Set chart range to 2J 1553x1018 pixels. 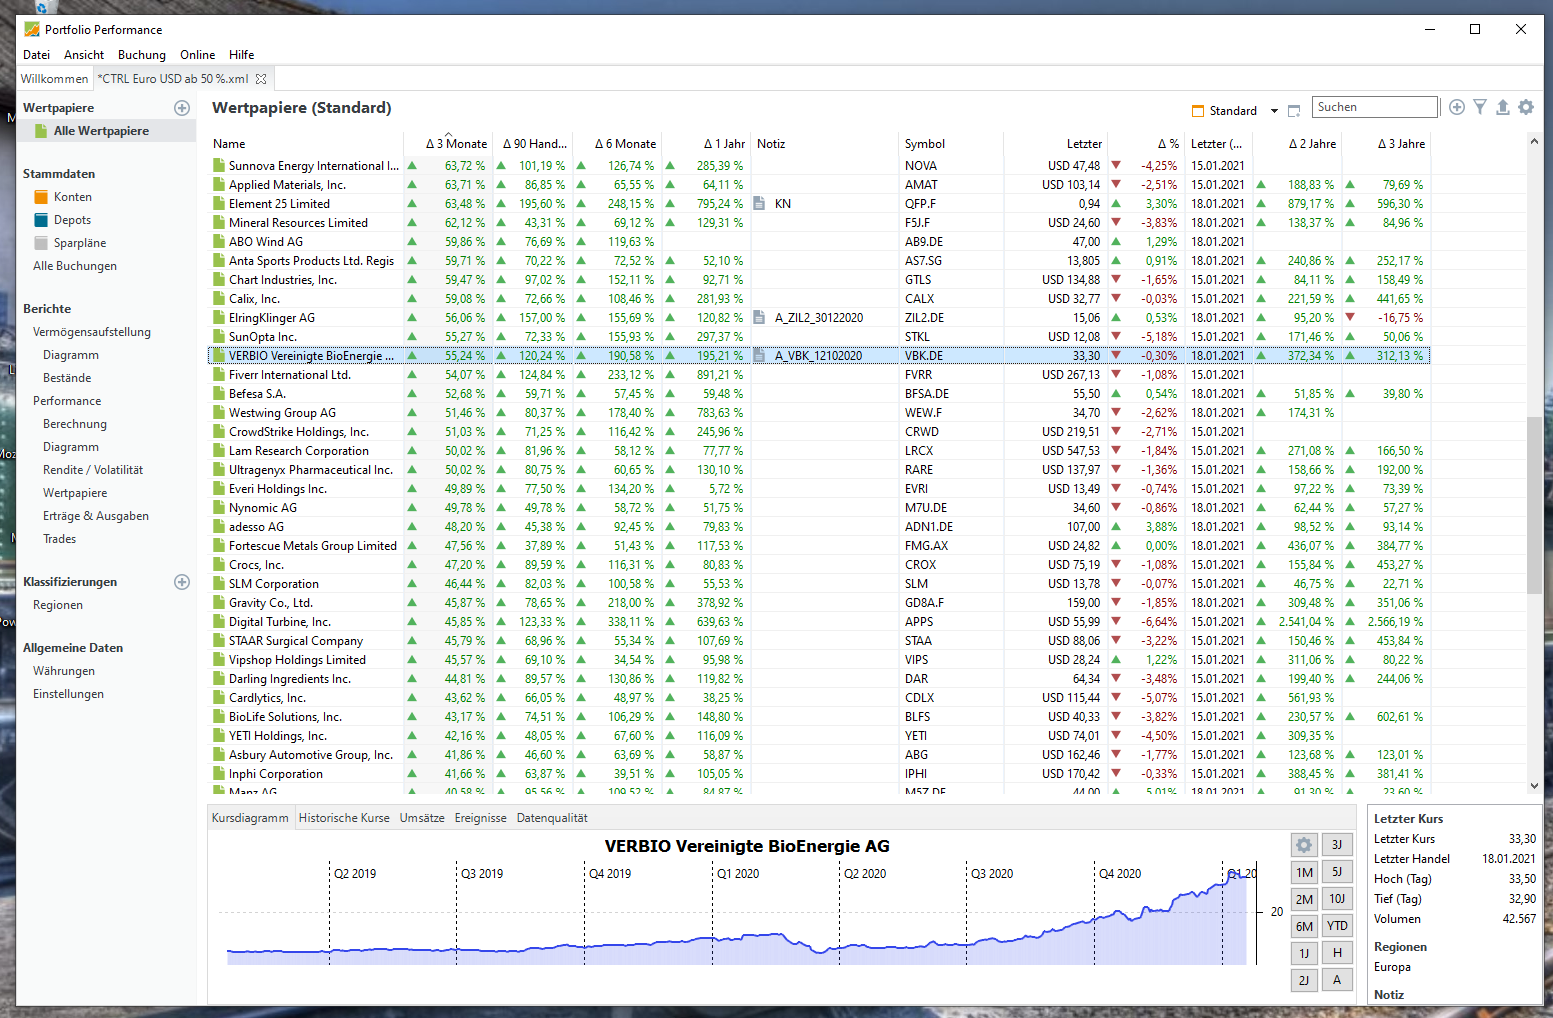1304,980
